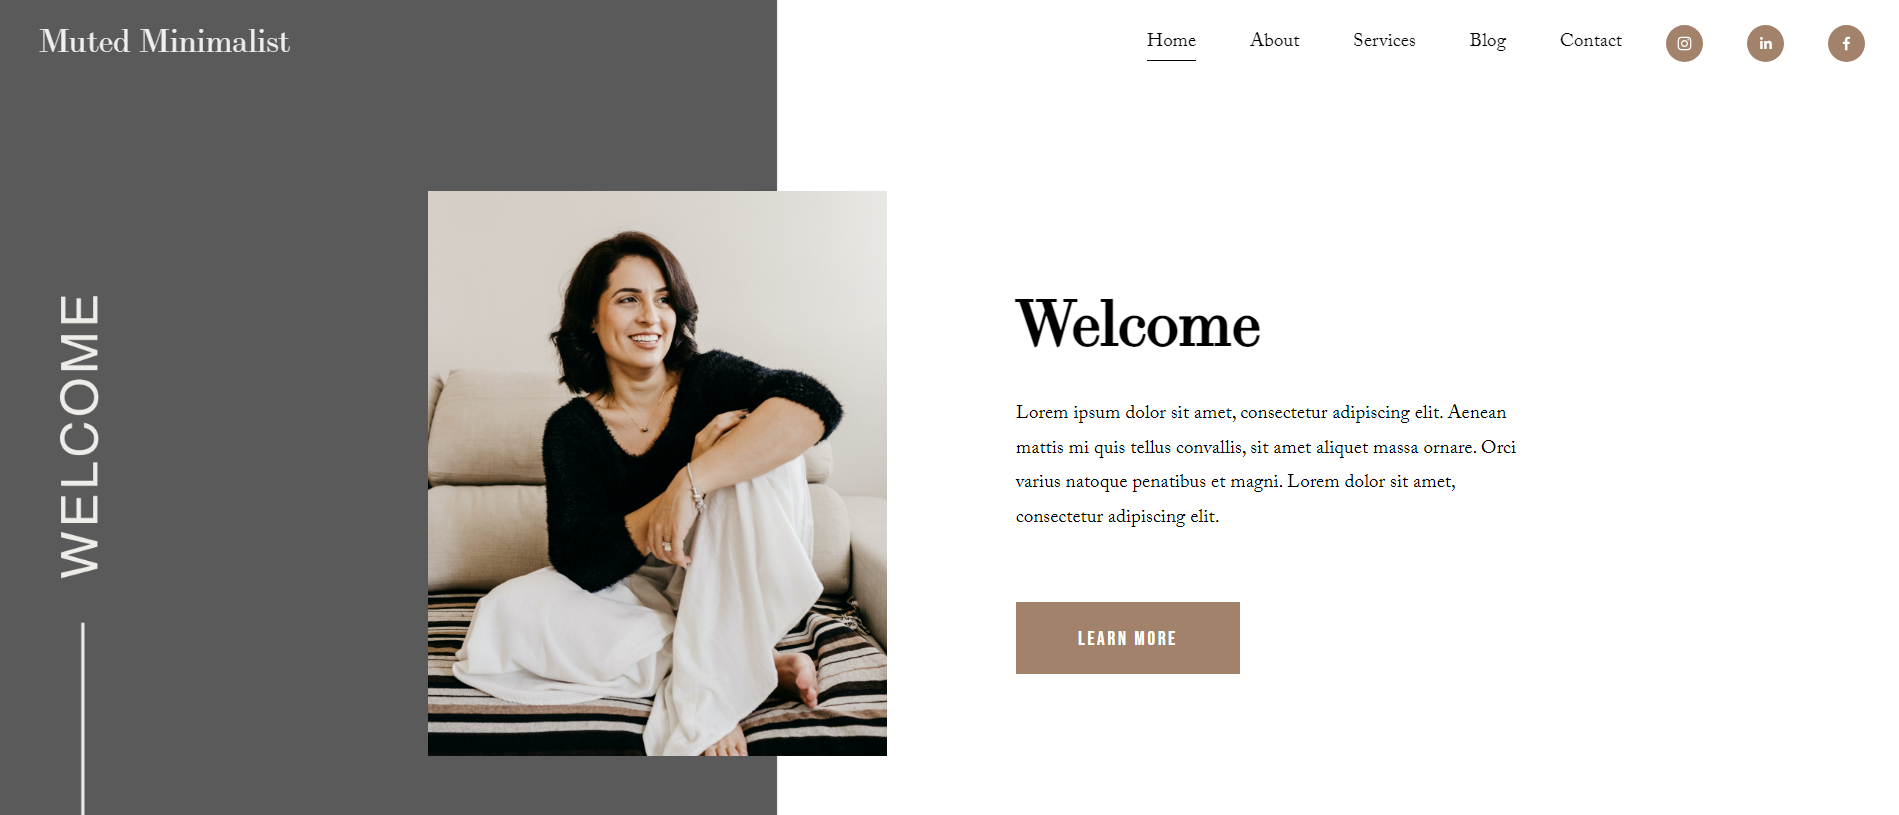Open the About page link
Viewport: 1899px width, 815px height.
point(1274,40)
